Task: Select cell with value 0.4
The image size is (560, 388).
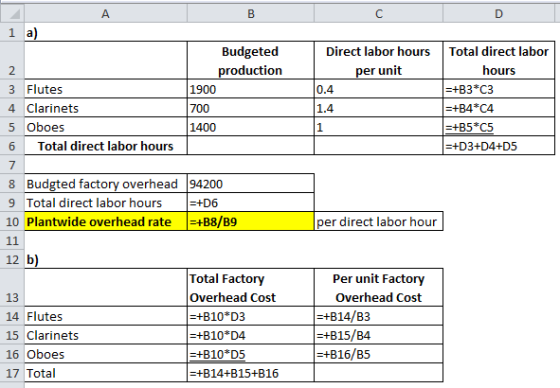Action: coord(379,89)
